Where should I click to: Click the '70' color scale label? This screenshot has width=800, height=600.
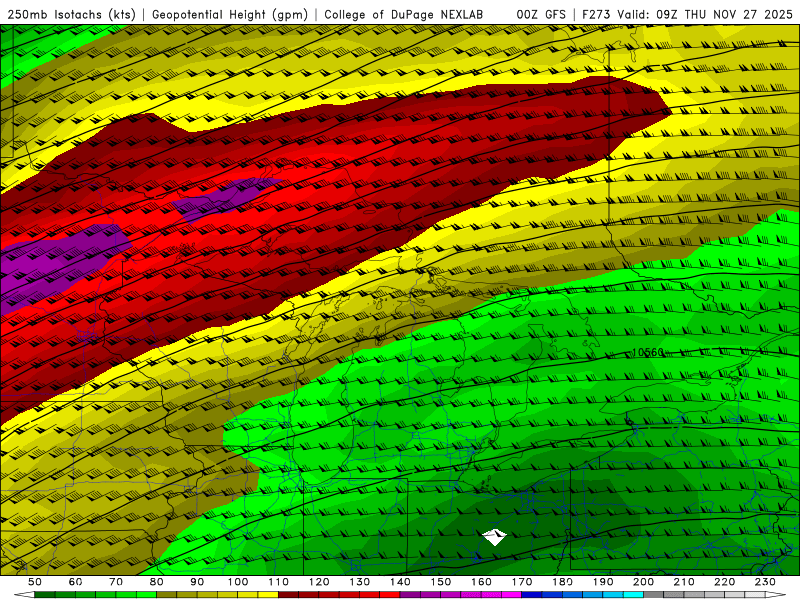click(116, 582)
